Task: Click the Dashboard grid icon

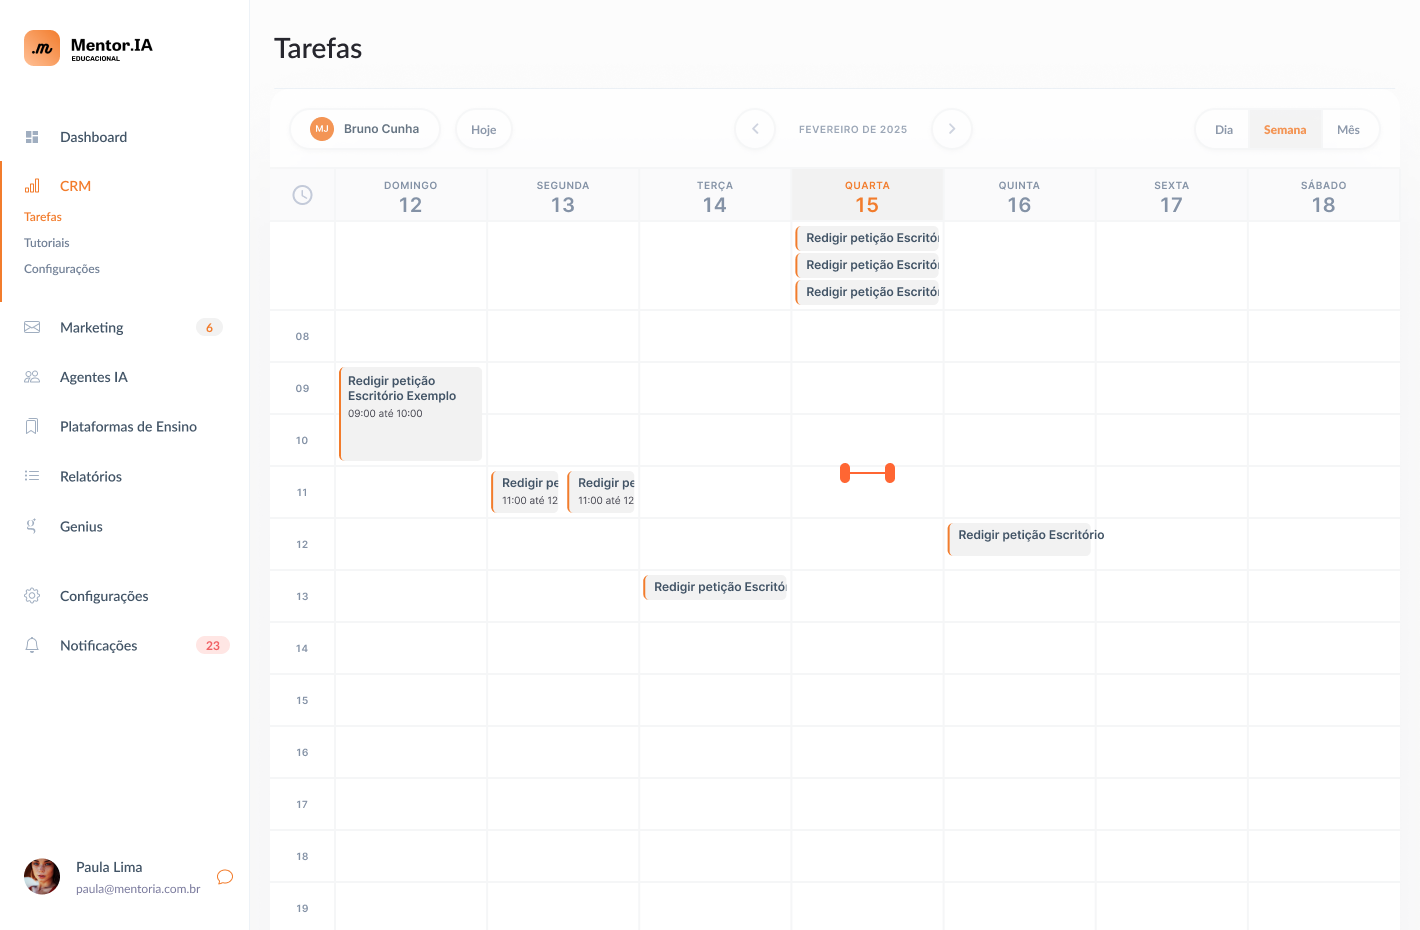Action: (32, 137)
